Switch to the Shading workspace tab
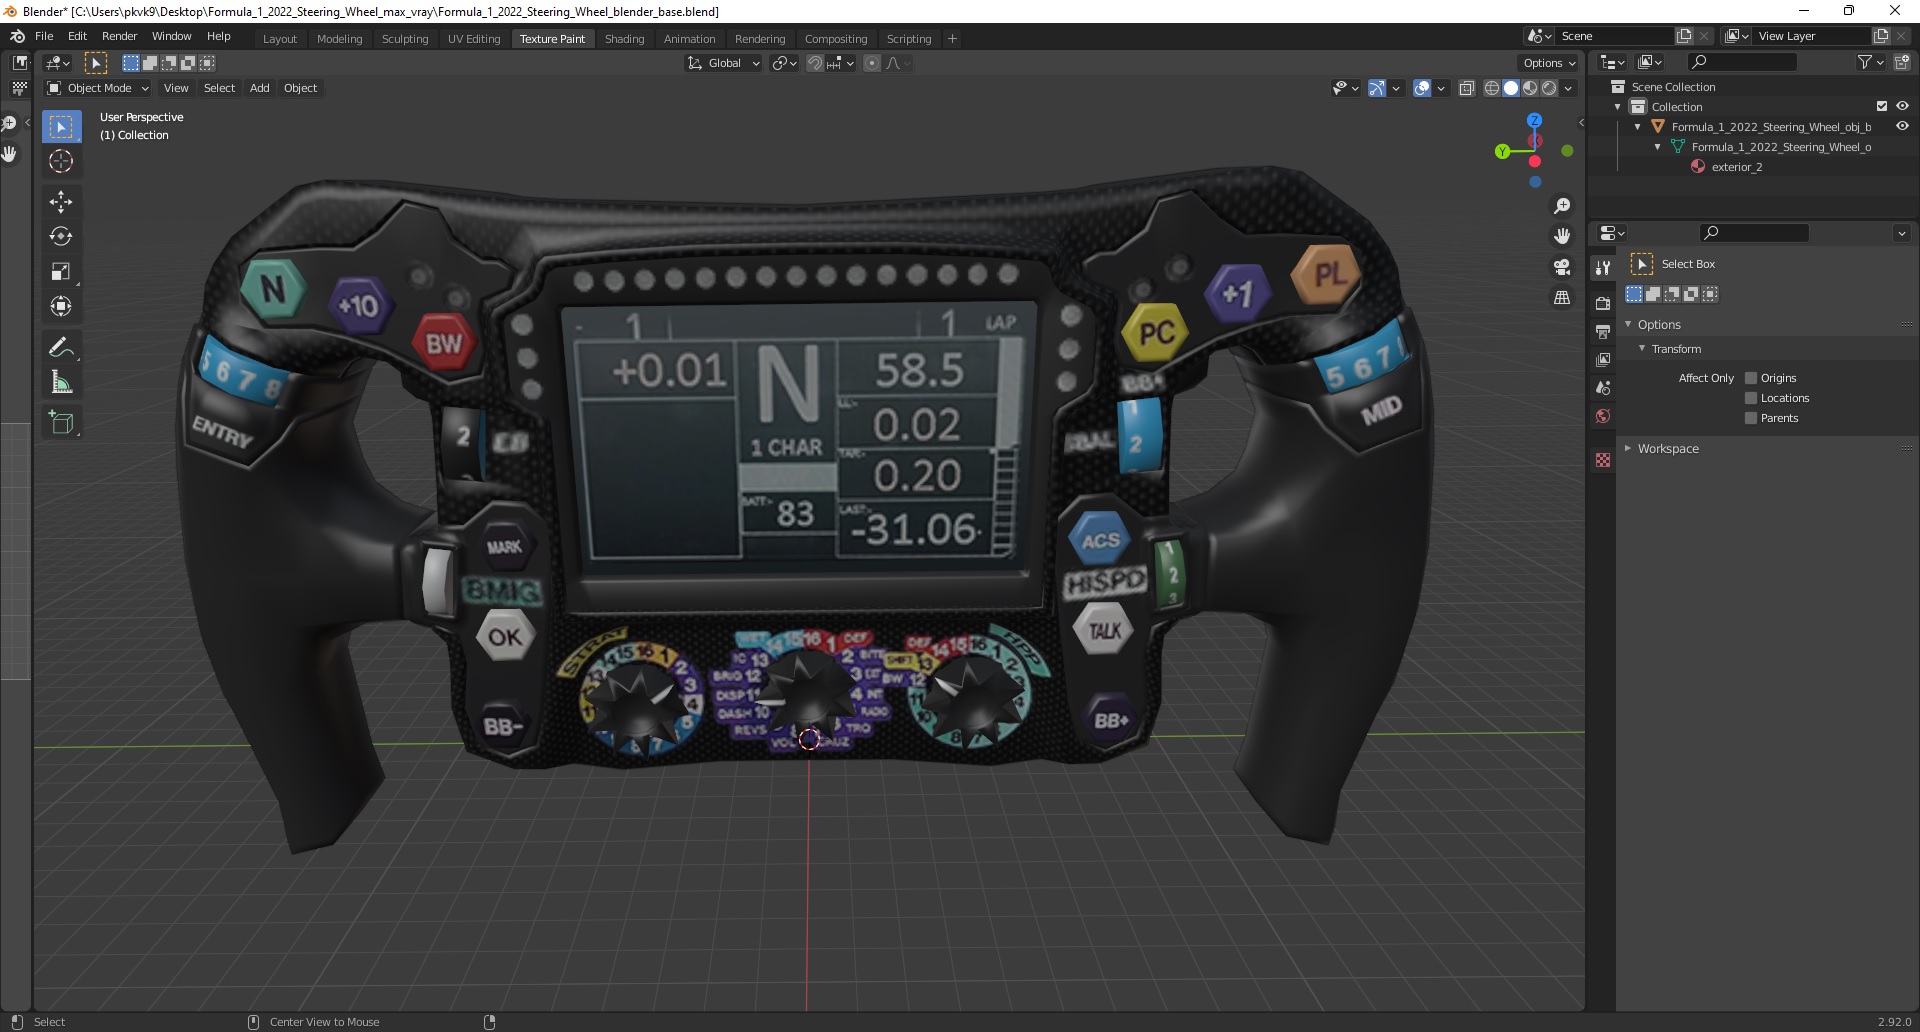The width and height of the screenshot is (1920, 1032). click(624, 39)
